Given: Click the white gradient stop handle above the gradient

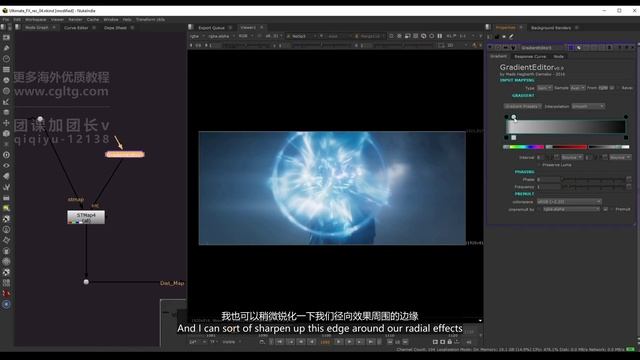Looking at the screenshot, I should (x=513, y=117).
